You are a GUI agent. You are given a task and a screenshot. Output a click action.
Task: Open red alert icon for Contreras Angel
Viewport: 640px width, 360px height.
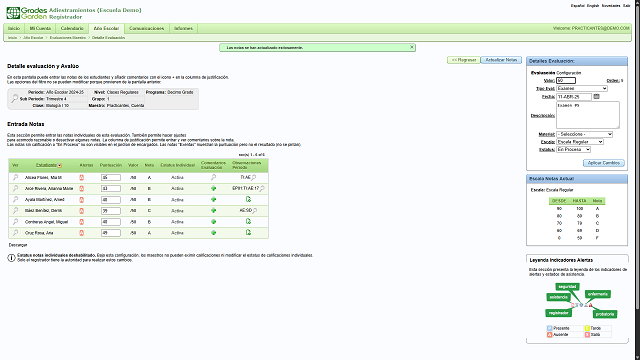coord(81,222)
